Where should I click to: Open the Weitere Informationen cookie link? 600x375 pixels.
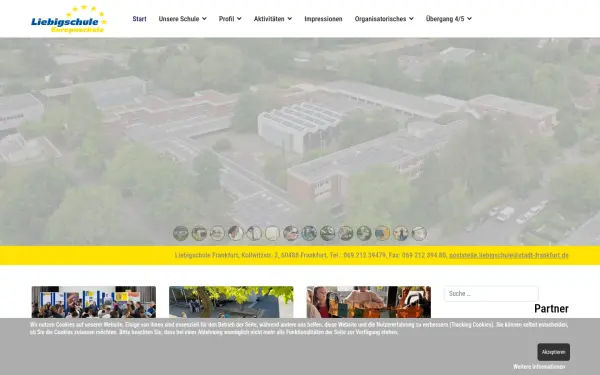point(539,367)
